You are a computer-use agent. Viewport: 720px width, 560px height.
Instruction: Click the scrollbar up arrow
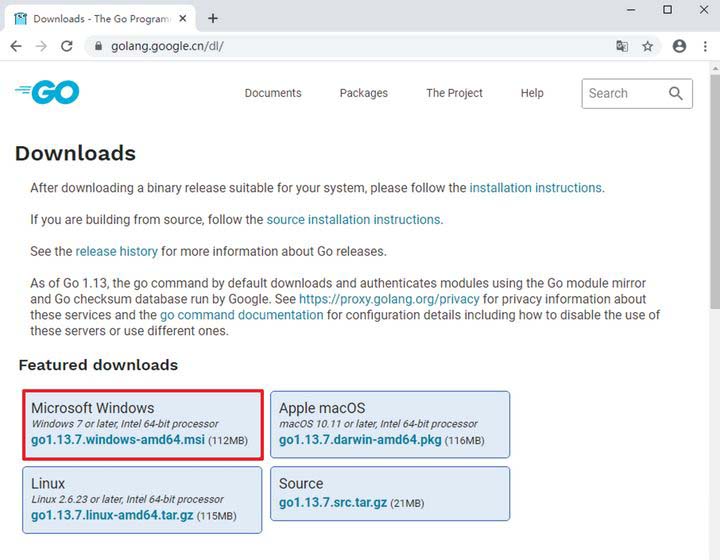(715, 68)
